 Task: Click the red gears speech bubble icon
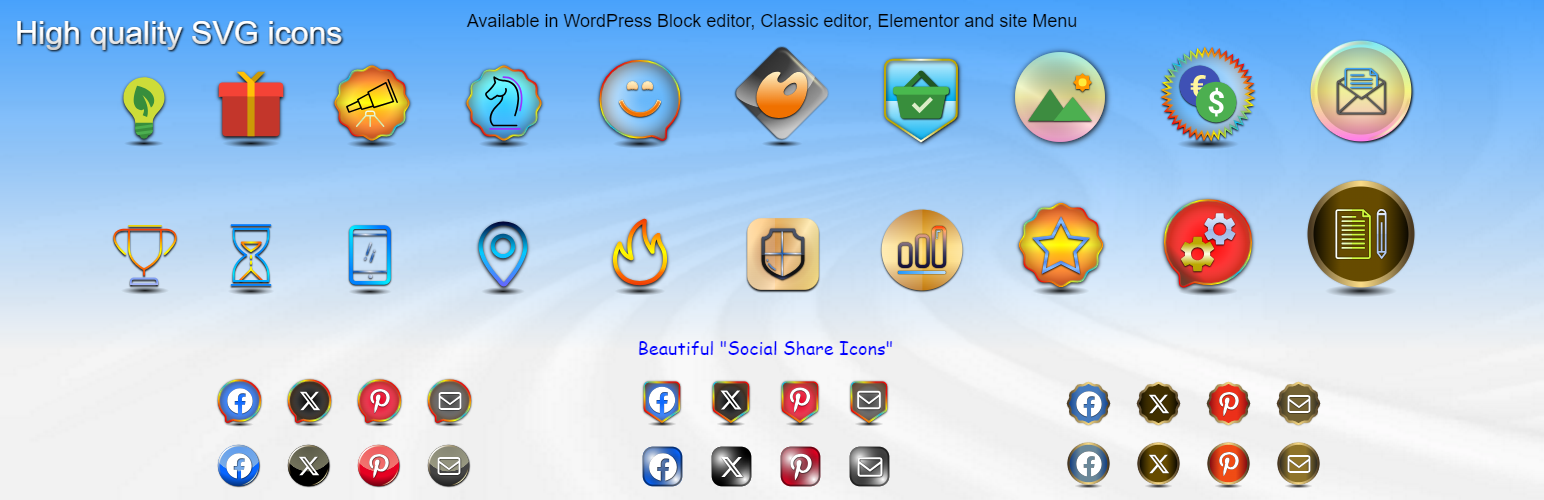click(1208, 244)
